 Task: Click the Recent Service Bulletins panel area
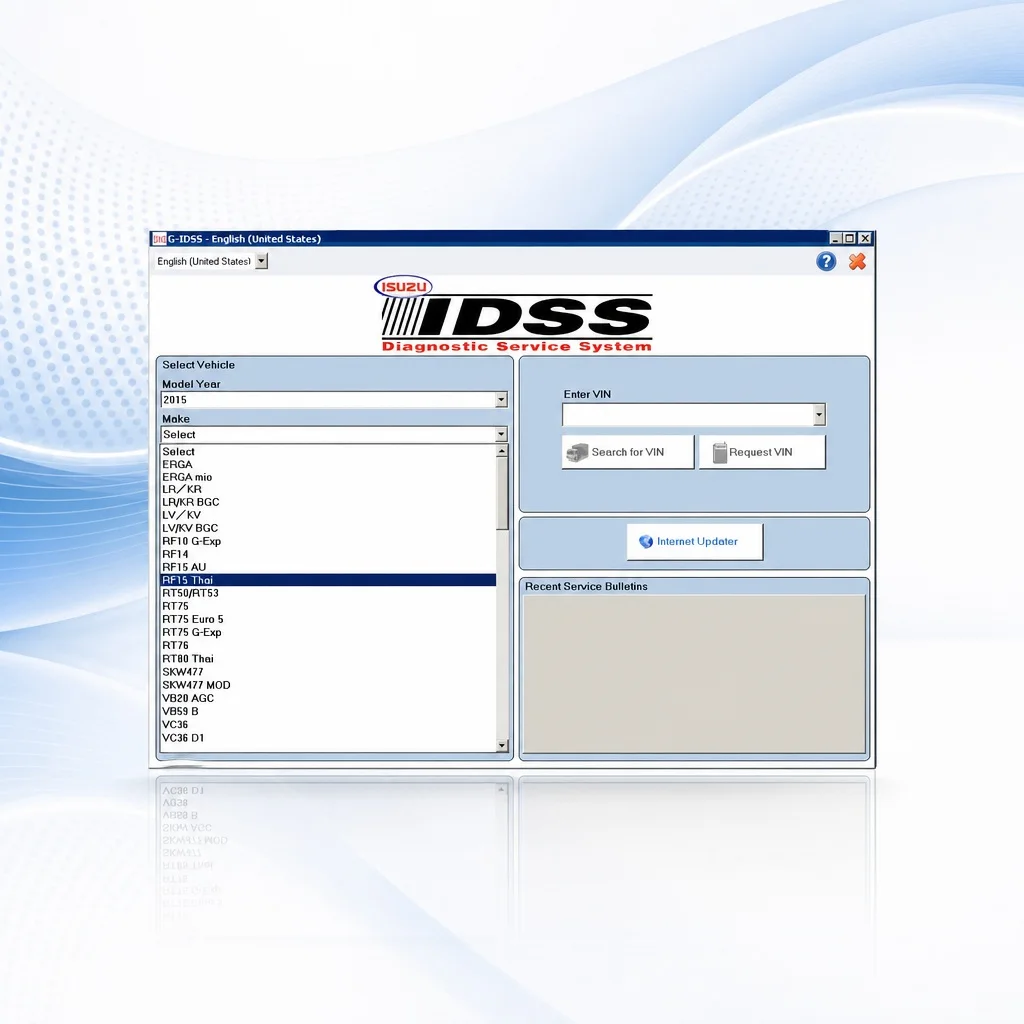pyautogui.click(x=695, y=675)
